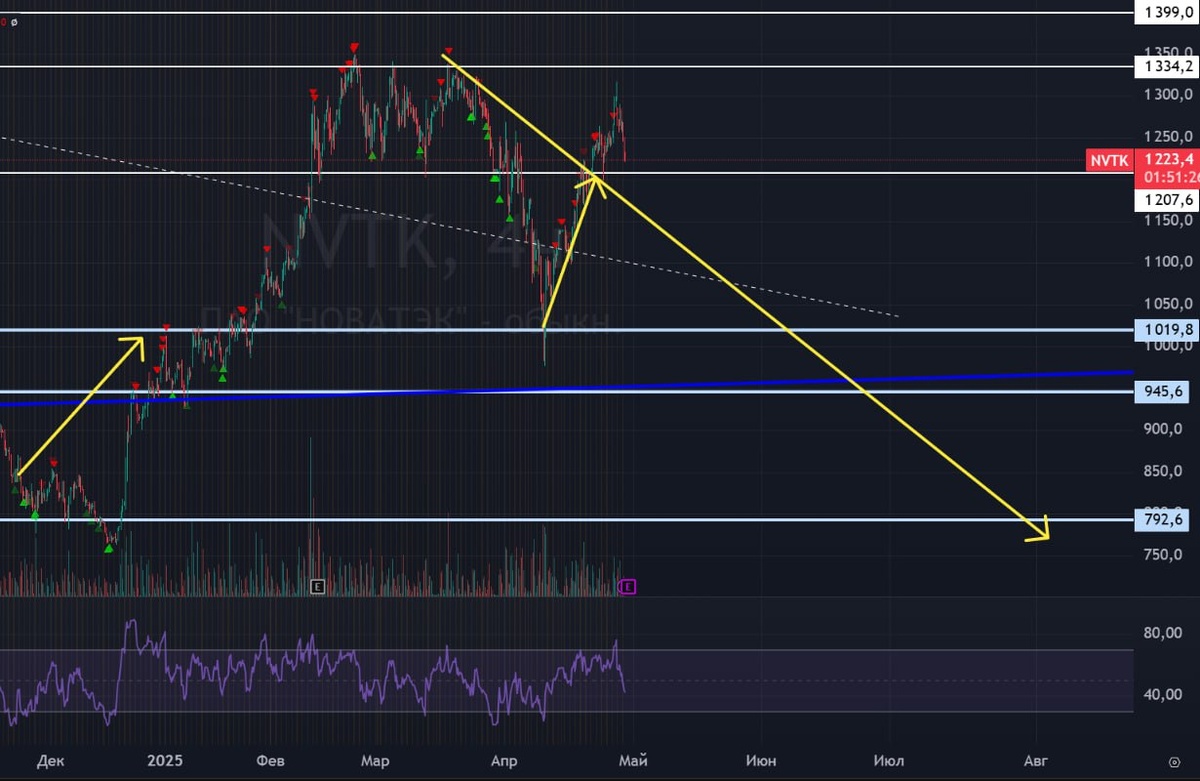Click the purple upcoming earnings E marker
Image resolution: width=1200 pixels, height=781 pixels.
tap(627, 587)
